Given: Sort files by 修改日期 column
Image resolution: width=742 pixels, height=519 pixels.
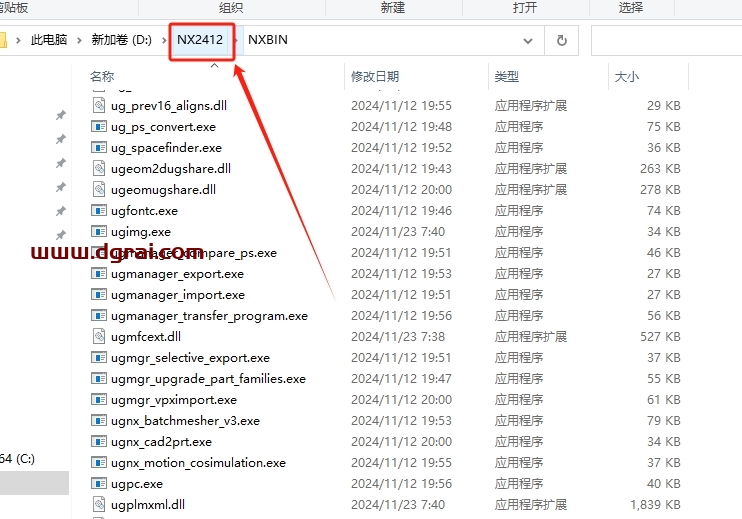Looking at the screenshot, I should click(375, 76).
